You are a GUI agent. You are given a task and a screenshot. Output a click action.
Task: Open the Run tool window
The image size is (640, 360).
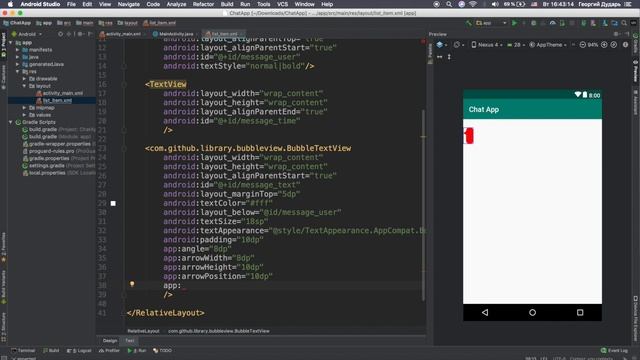[137, 351]
